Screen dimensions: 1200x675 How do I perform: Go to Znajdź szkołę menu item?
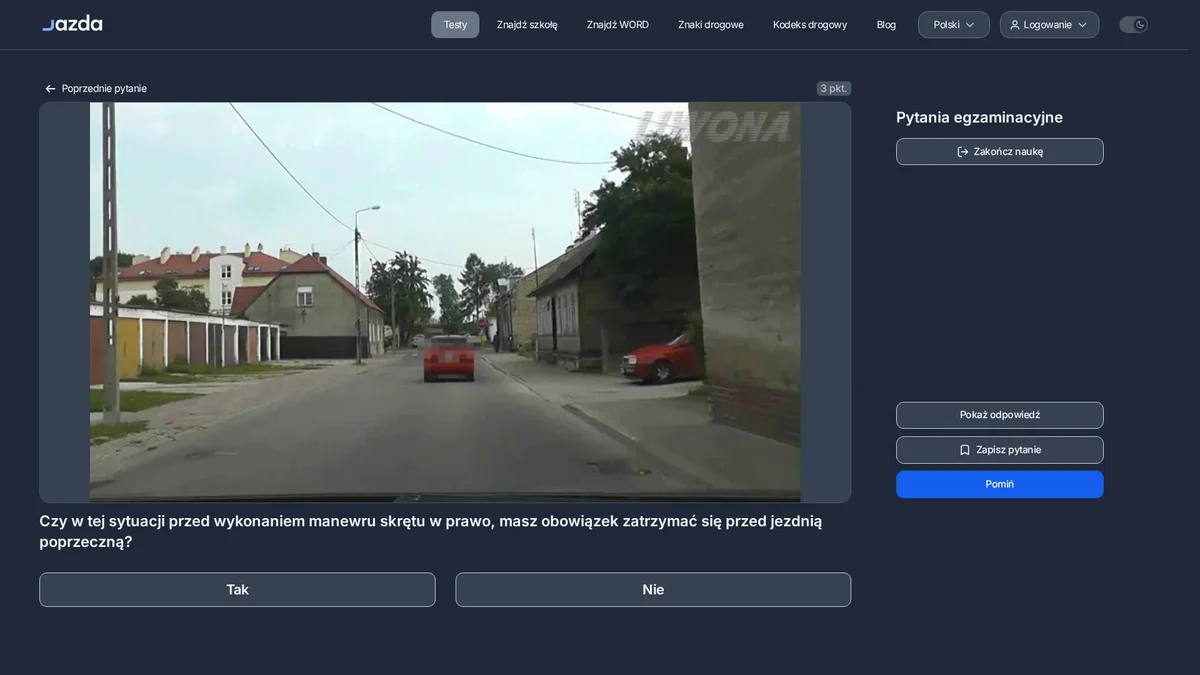[527, 25]
